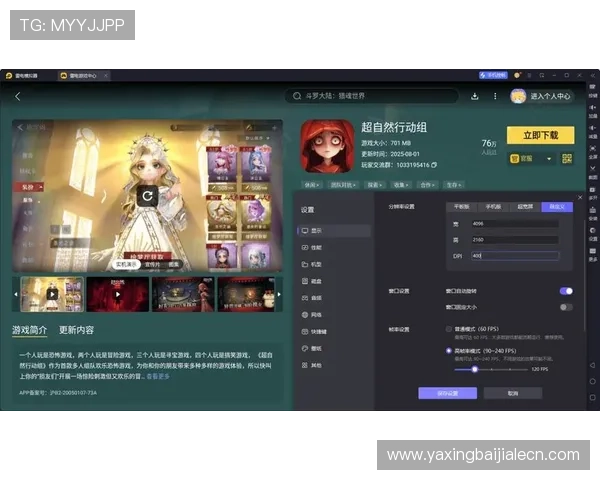Open the 生存 tag chip
This screenshot has height=480, width=600.
pos(453,185)
